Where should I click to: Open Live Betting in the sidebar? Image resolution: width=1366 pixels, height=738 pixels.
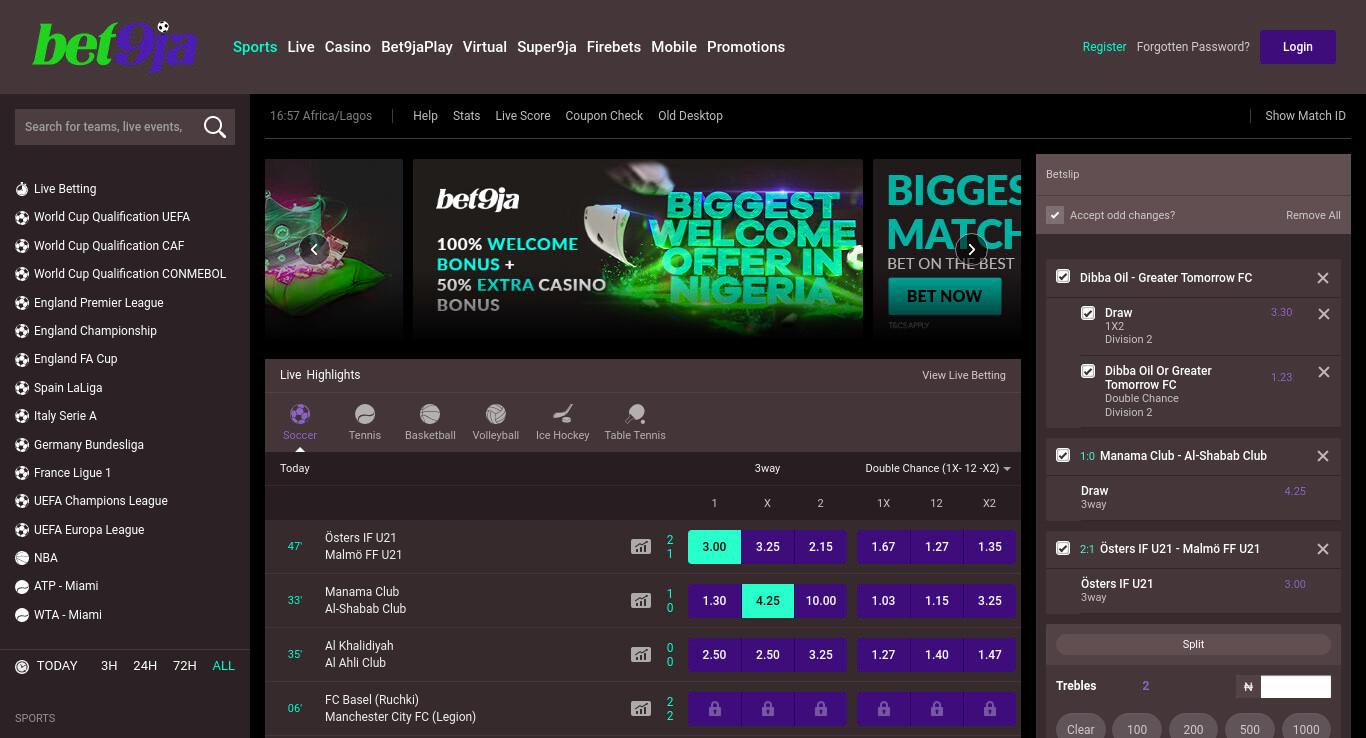pos(65,189)
